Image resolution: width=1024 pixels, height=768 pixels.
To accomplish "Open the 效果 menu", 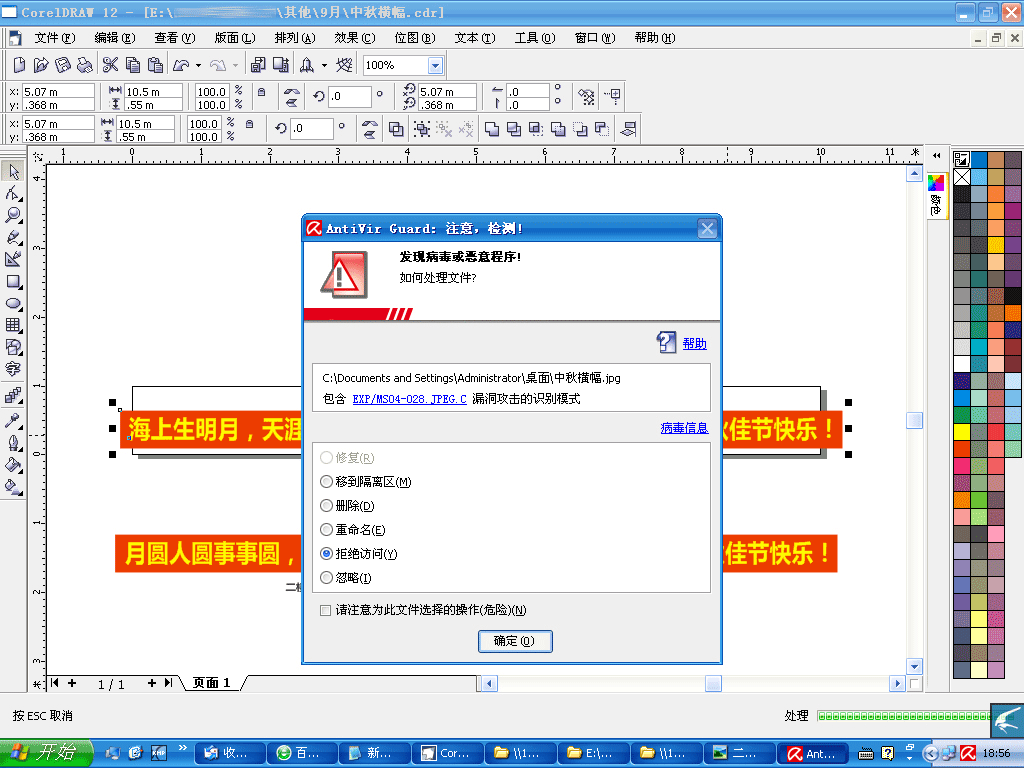I will click(x=355, y=38).
